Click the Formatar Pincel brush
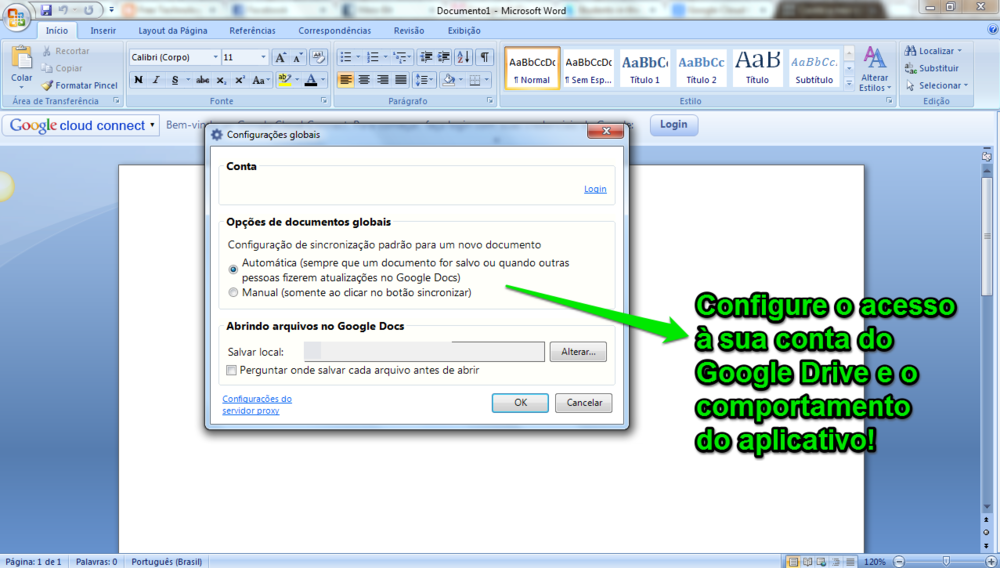This screenshot has width=1000, height=568. 80,86
